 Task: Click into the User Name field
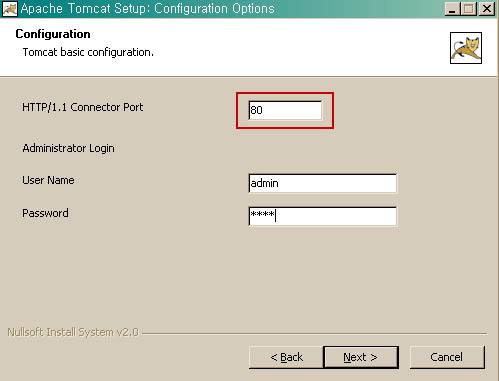(x=323, y=183)
